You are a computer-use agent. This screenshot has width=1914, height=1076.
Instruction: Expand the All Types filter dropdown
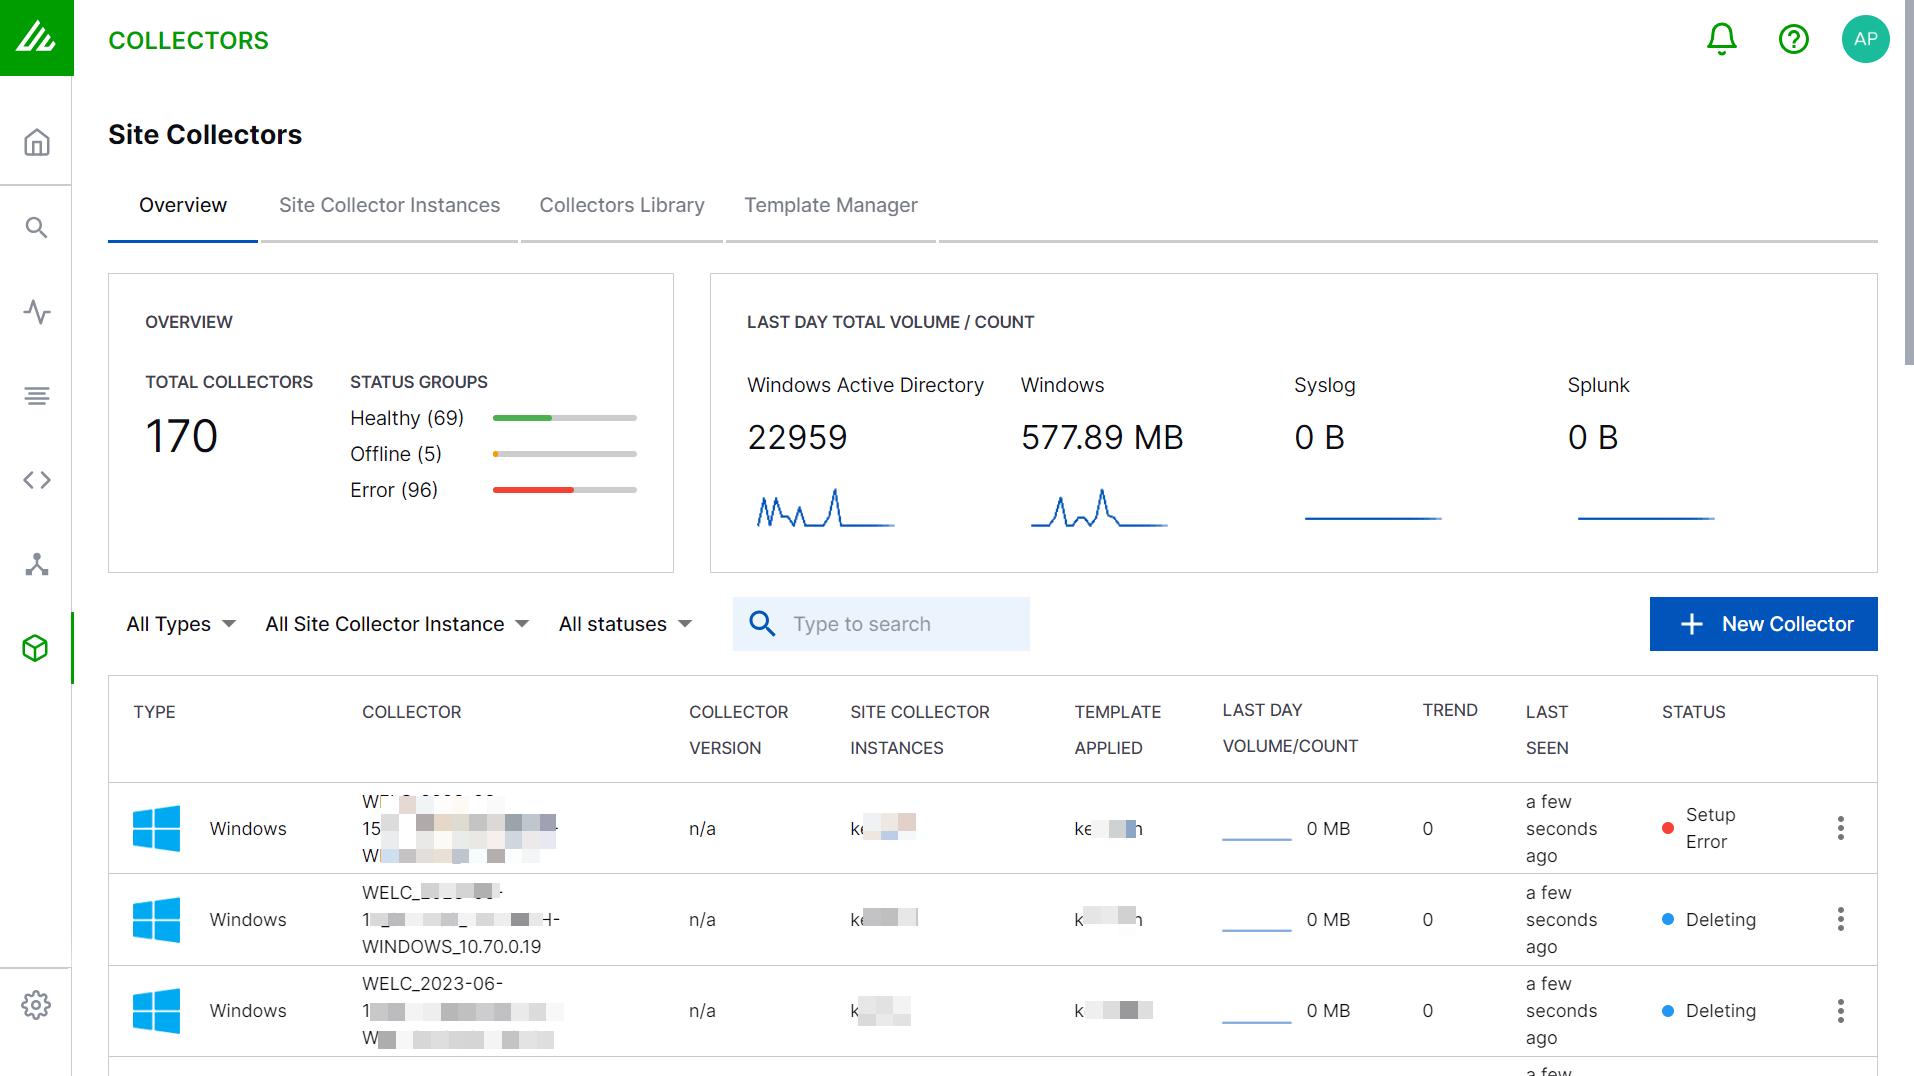coord(181,624)
